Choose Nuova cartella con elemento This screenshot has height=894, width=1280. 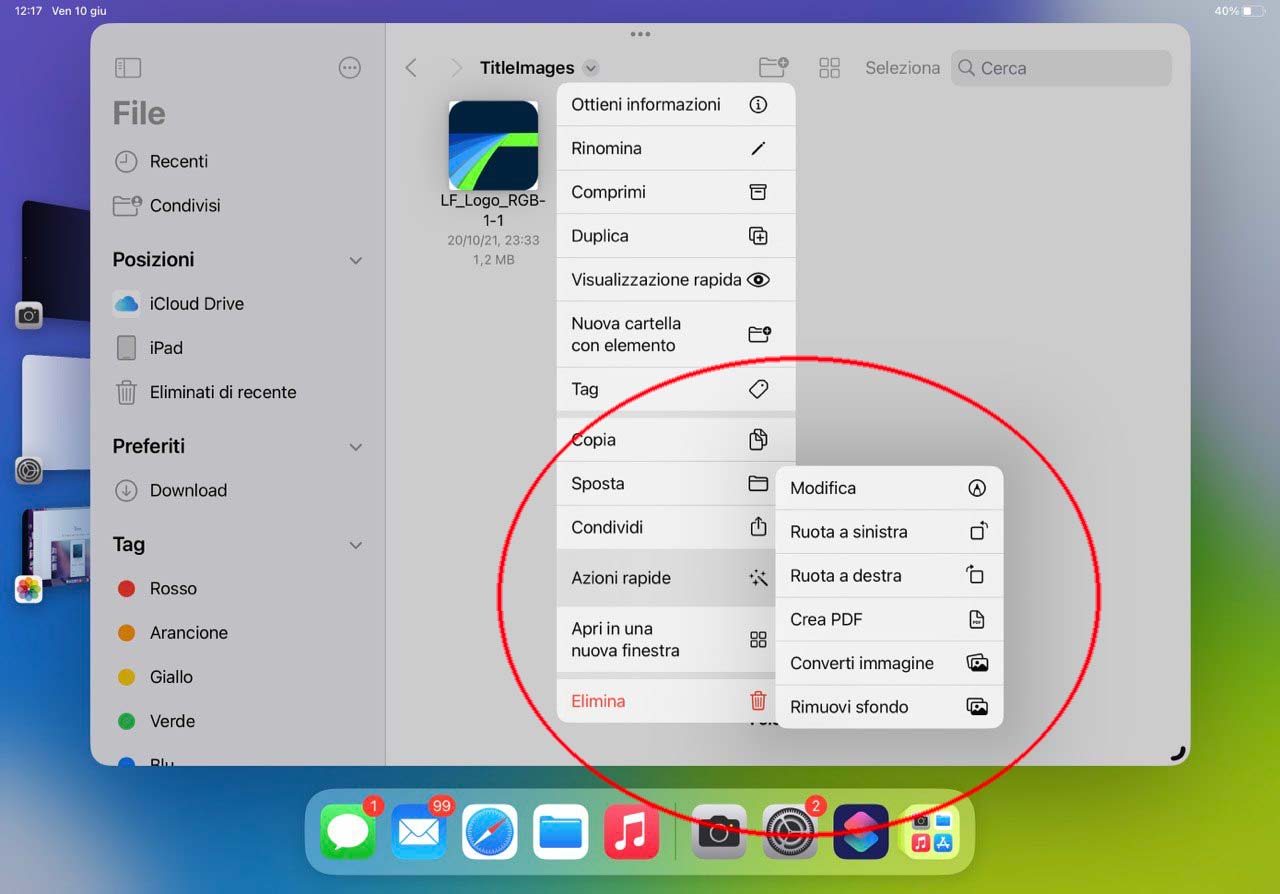pos(676,334)
